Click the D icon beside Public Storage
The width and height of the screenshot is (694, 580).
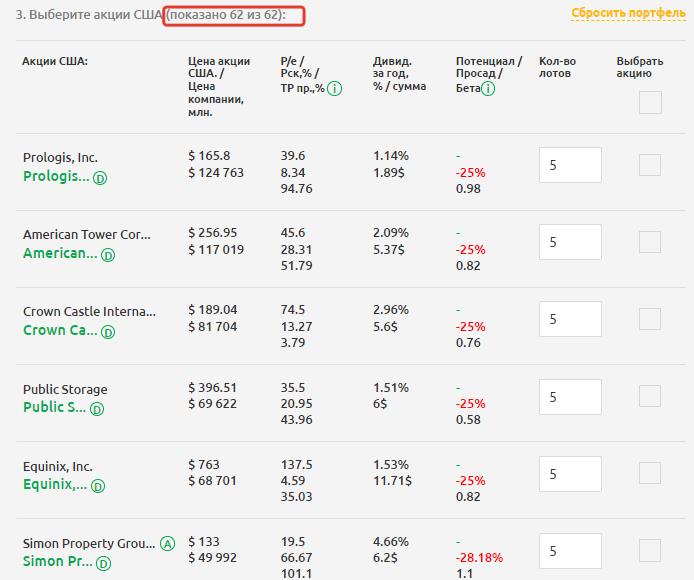click(97, 409)
